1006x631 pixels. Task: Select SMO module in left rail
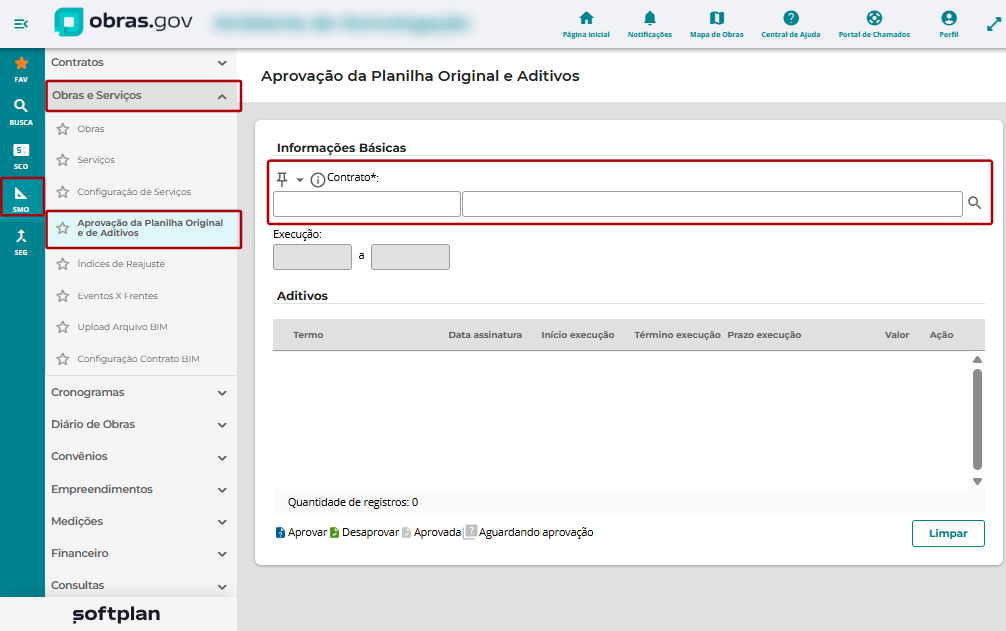click(x=21, y=197)
